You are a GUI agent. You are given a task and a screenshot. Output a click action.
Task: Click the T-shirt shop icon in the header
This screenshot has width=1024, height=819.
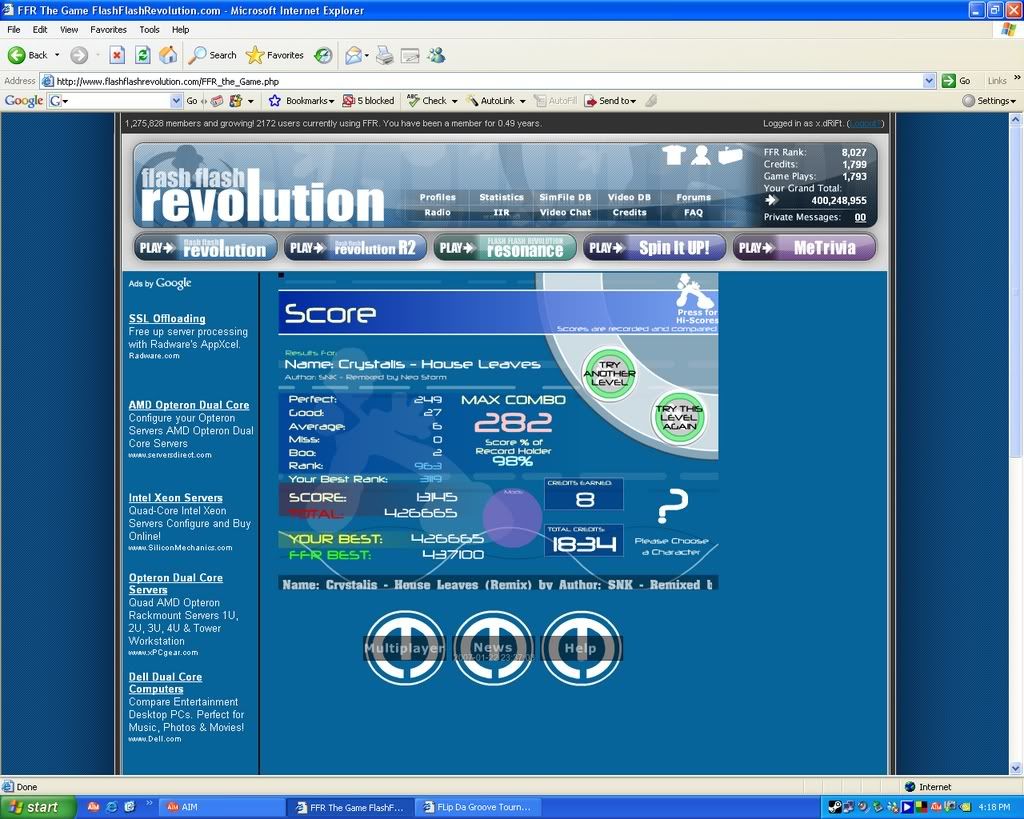(x=672, y=154)
